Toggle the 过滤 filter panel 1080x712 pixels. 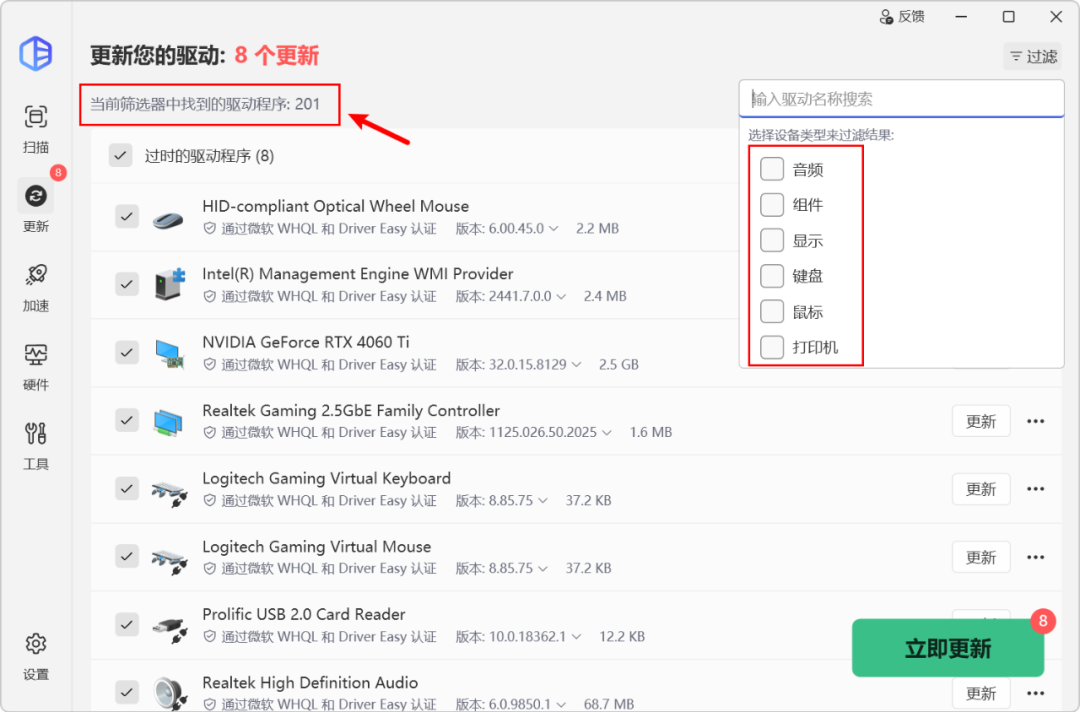[1032, 56]
